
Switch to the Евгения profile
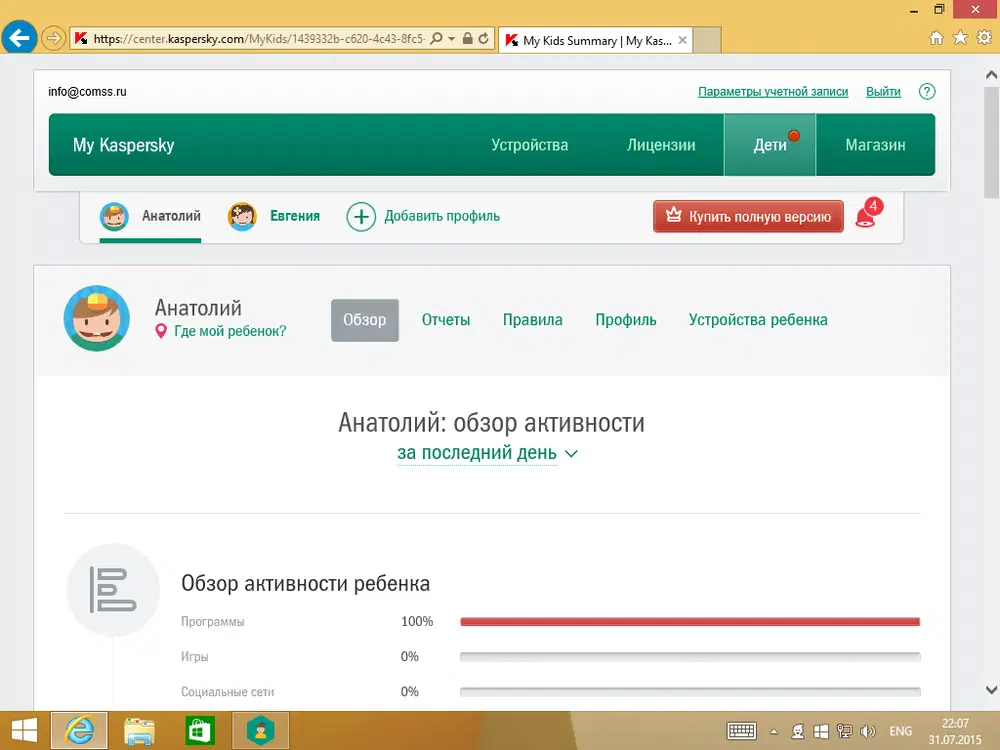coord(295,216)
